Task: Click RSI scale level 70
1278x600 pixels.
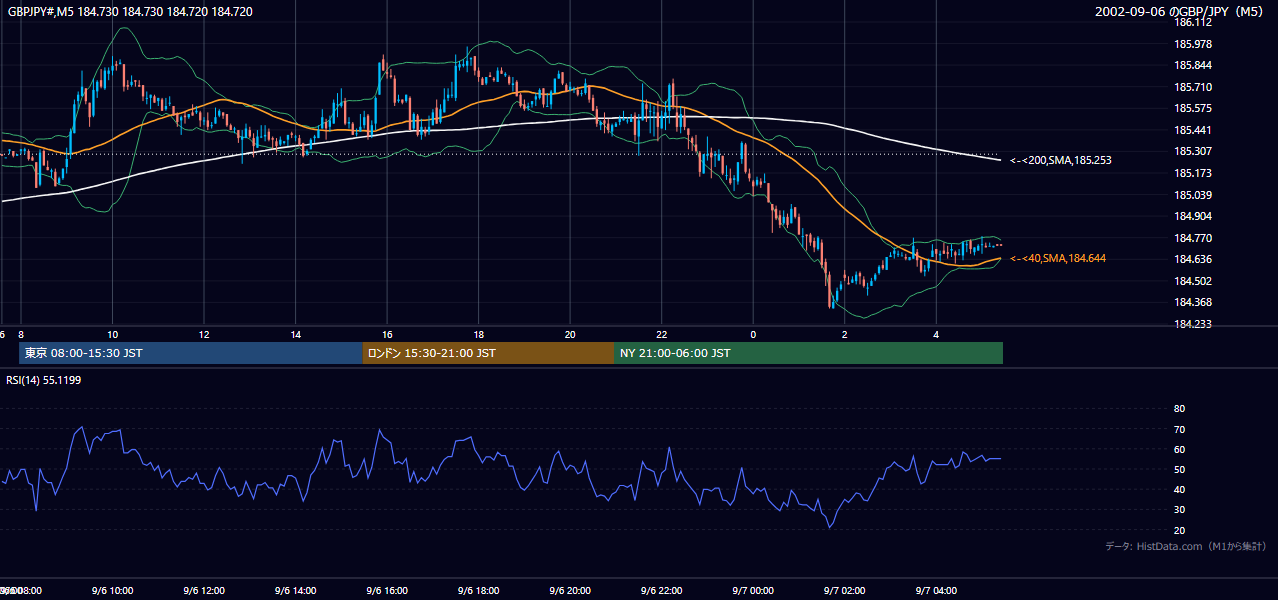Action: click(x=1179, y=429)
